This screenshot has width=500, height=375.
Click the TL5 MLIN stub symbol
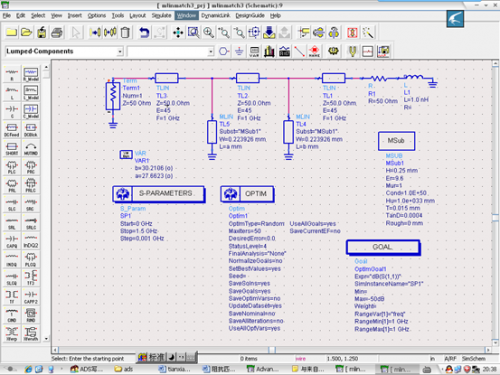tap(212, 132)
